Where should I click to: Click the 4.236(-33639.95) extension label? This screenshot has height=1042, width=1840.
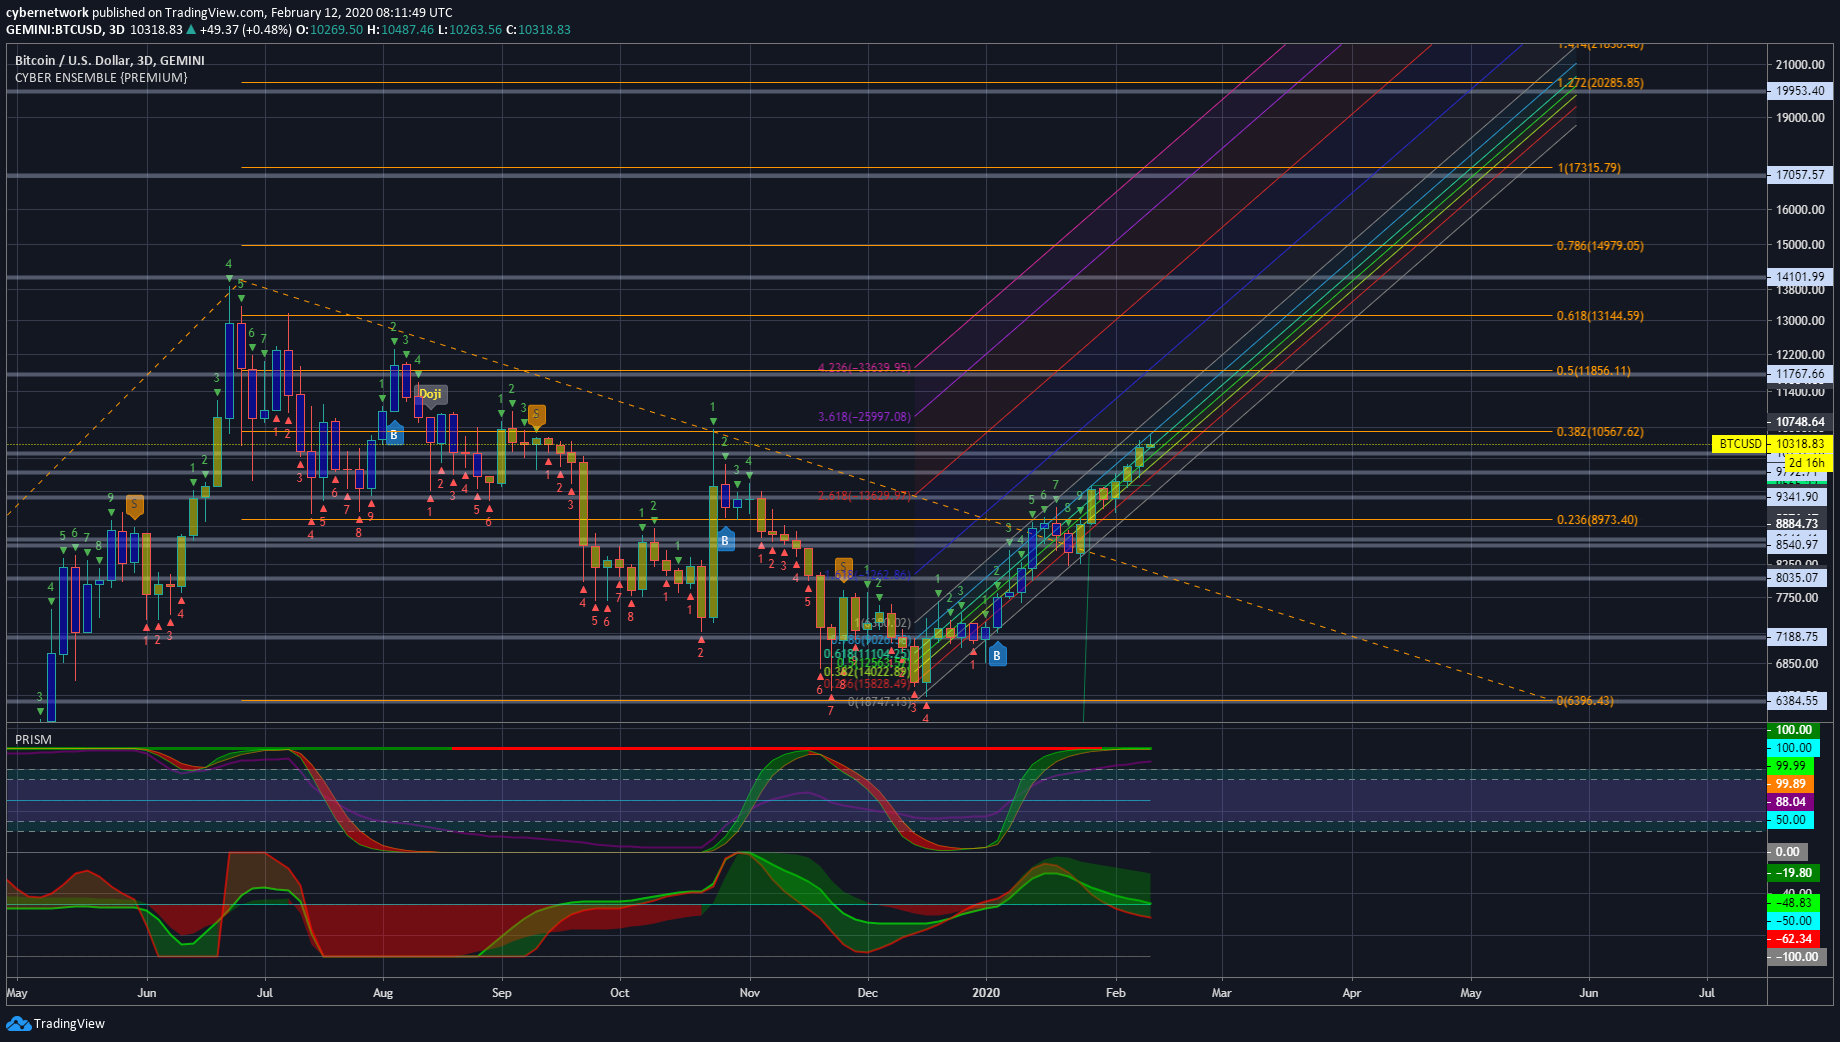point(864,368)
